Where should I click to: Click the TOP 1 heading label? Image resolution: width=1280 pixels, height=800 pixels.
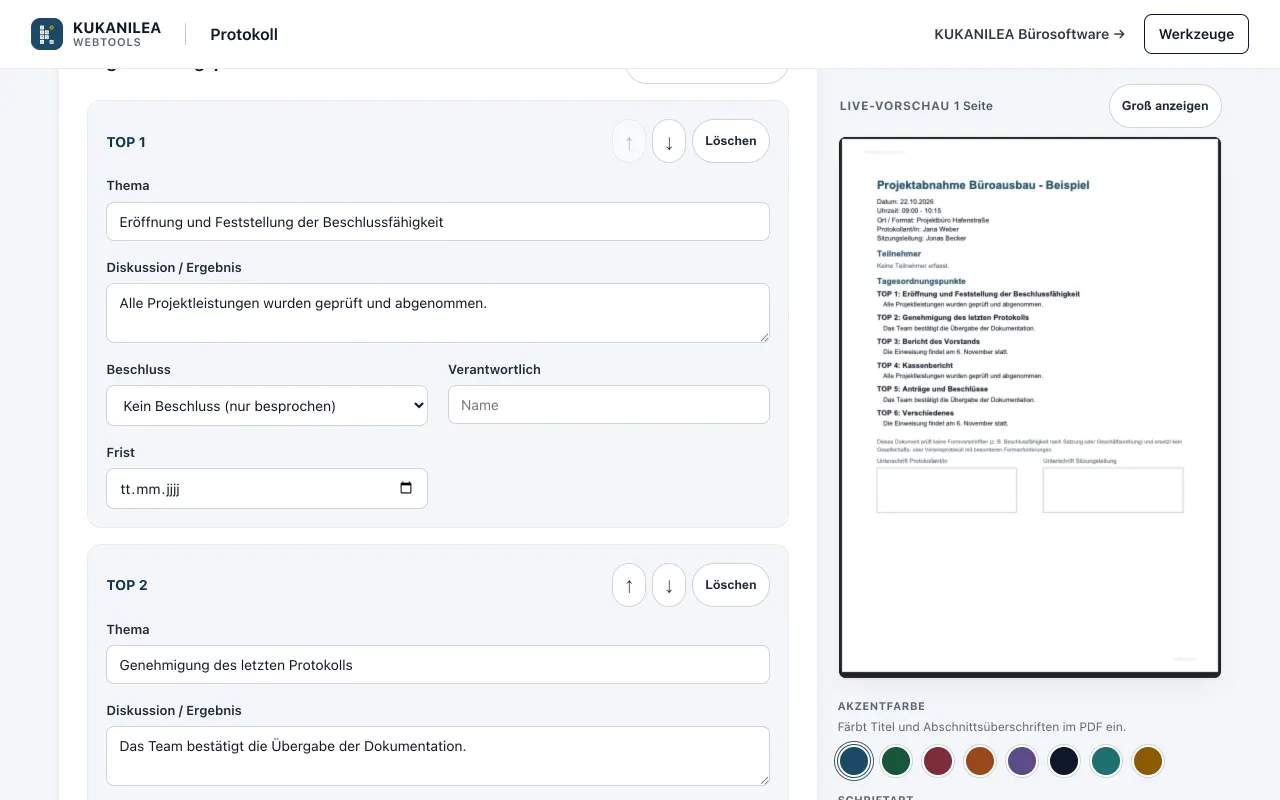pos(126,142)
